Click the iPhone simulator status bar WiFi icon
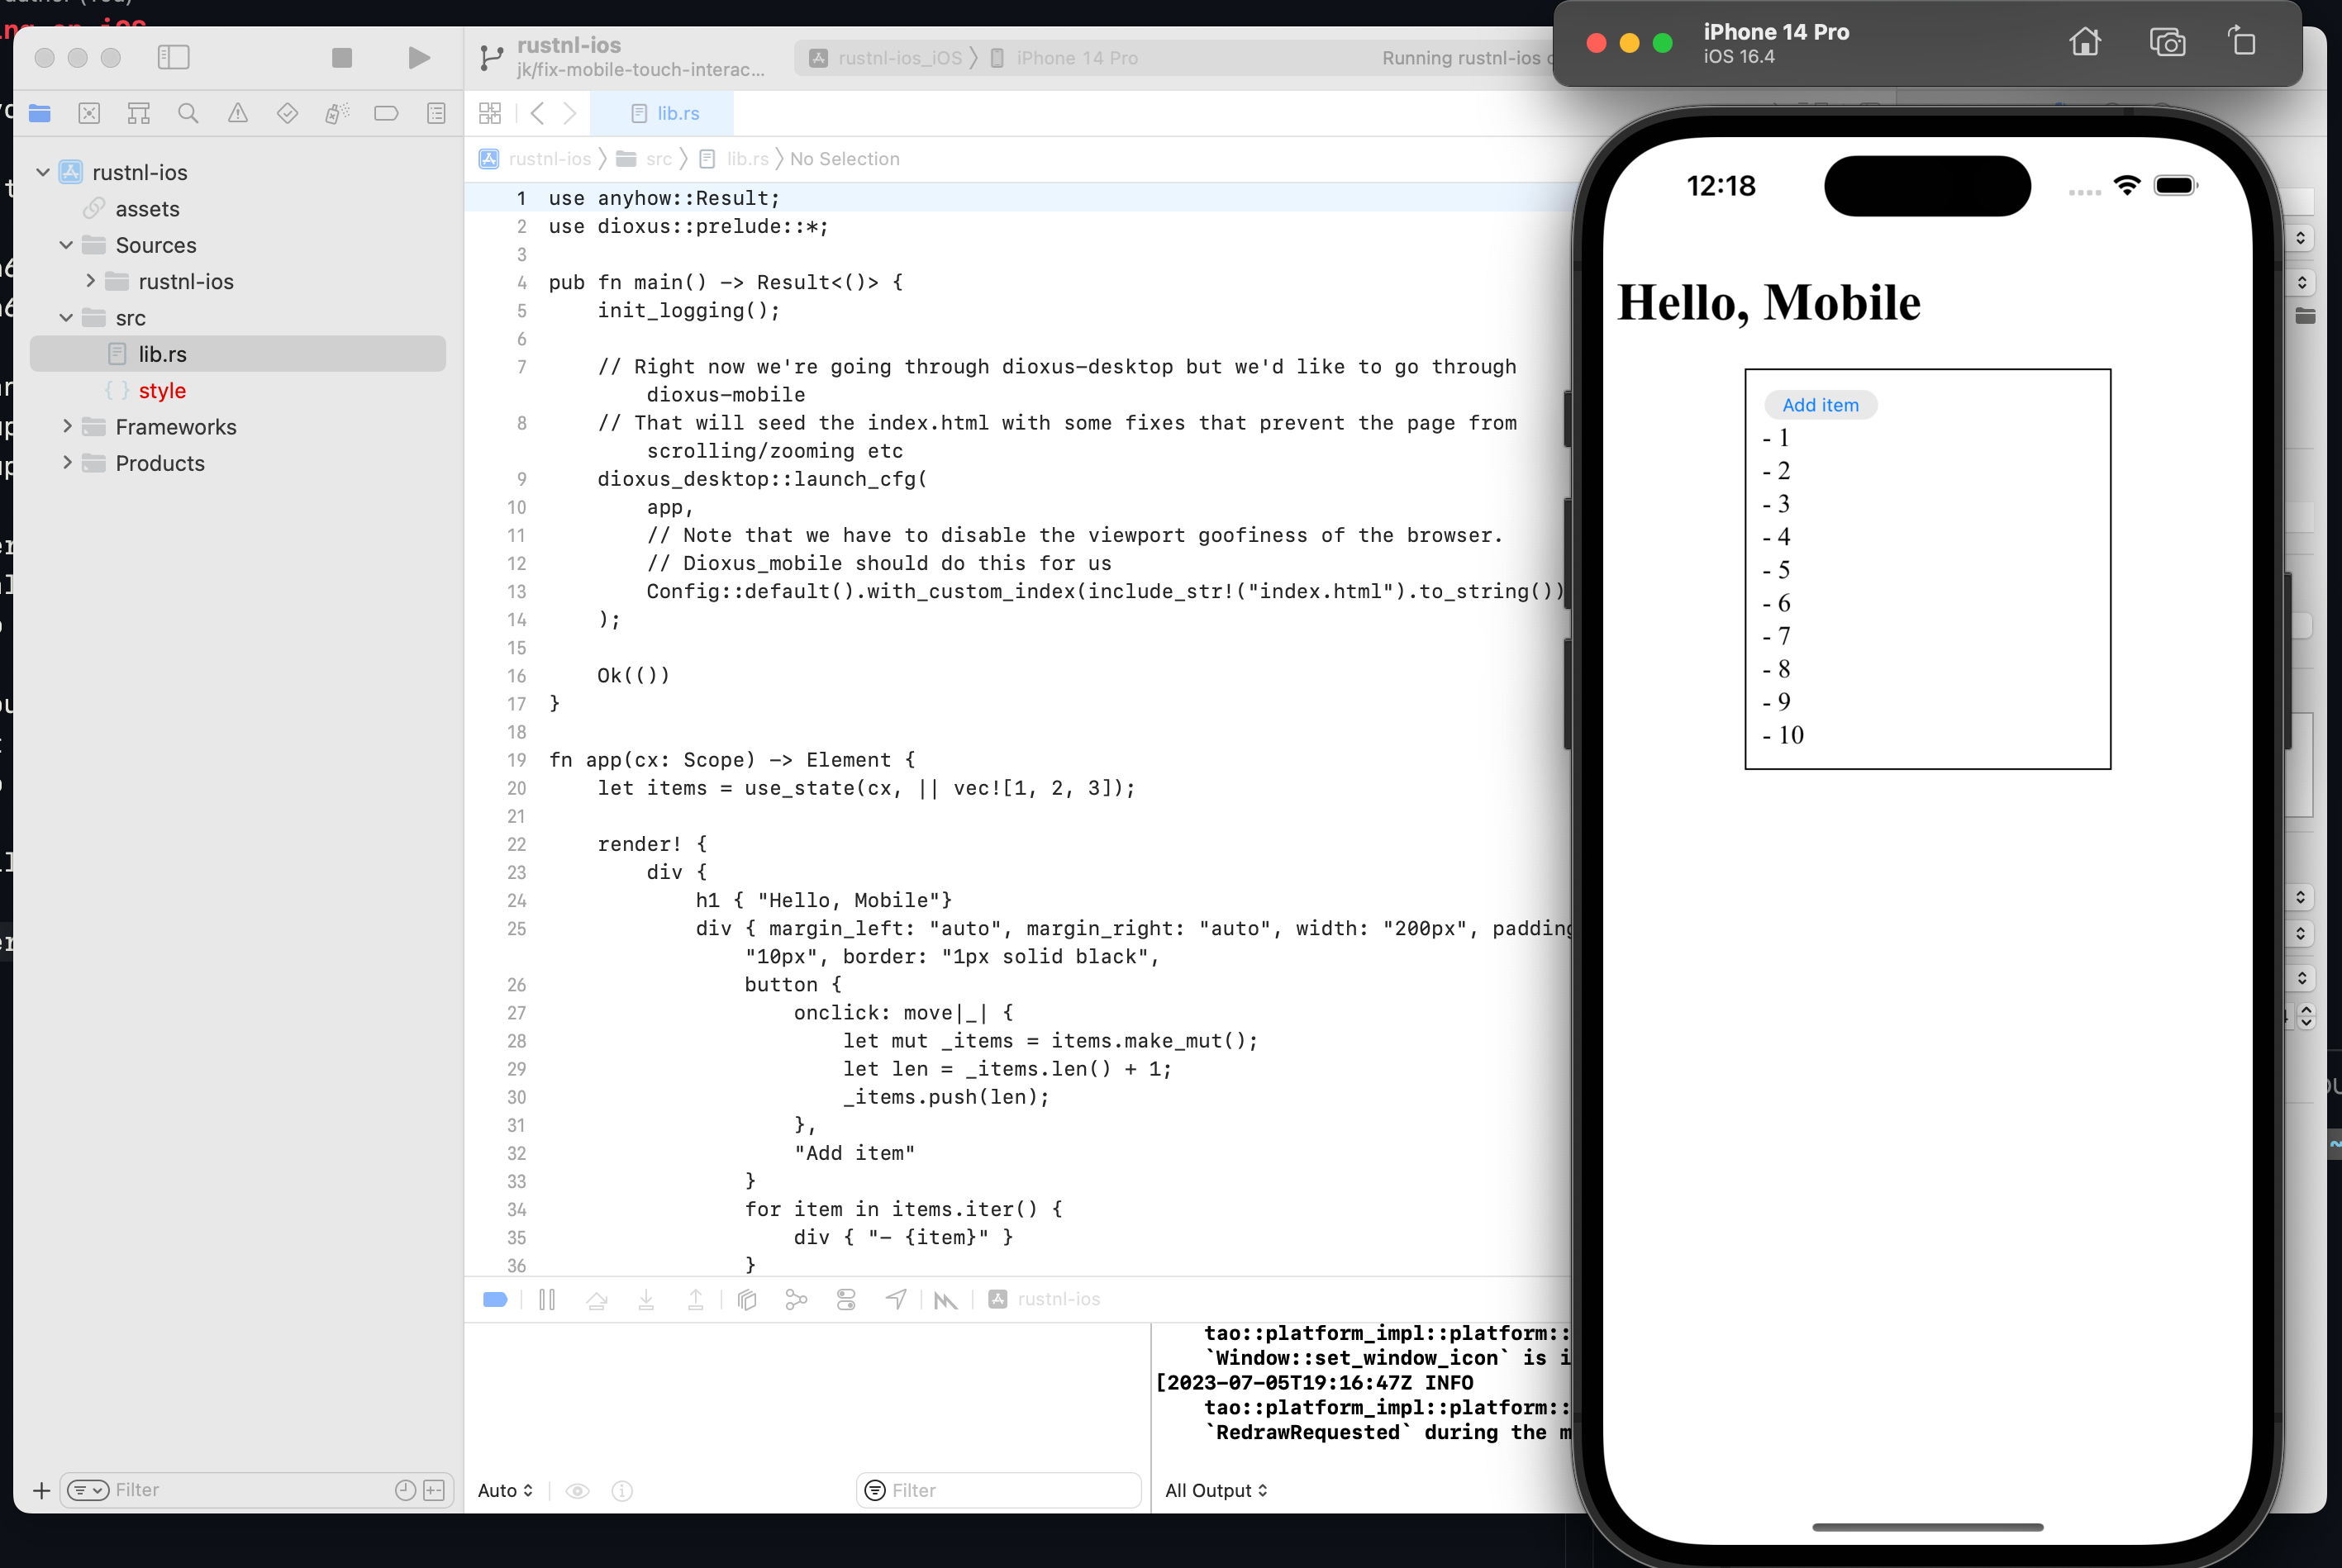This screenshot has height=1568, width=2342. point(2129,188)
